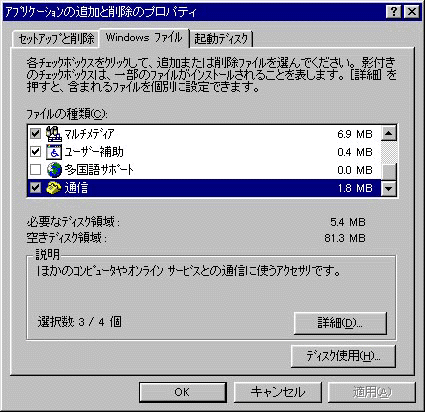Click the component list scrollbar thumb
This screenshot has width=425, height=412.
tap(388, 172)
